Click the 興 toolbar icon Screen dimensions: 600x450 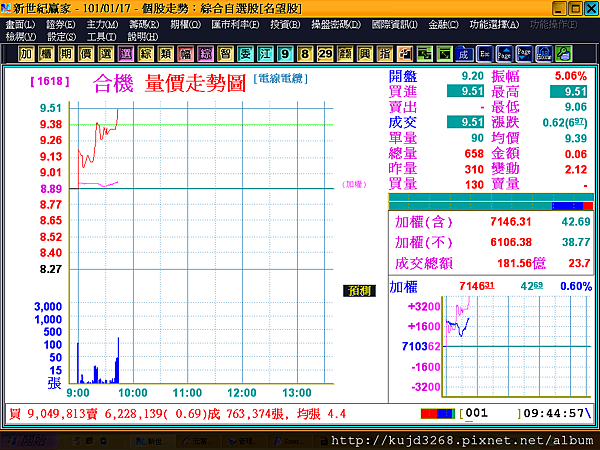tap(365, 54)
